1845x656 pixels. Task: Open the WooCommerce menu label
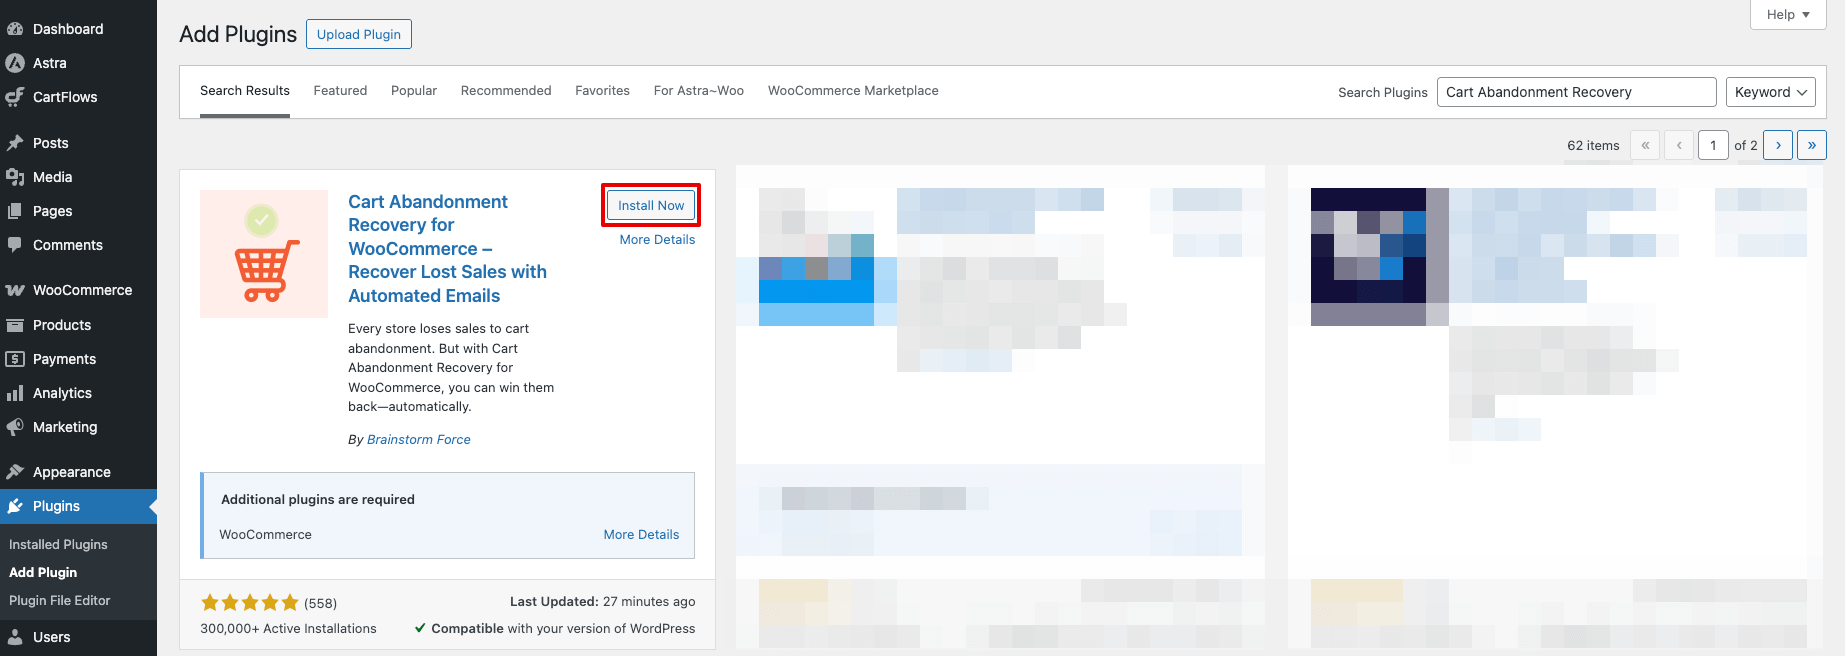pos(82,290)
